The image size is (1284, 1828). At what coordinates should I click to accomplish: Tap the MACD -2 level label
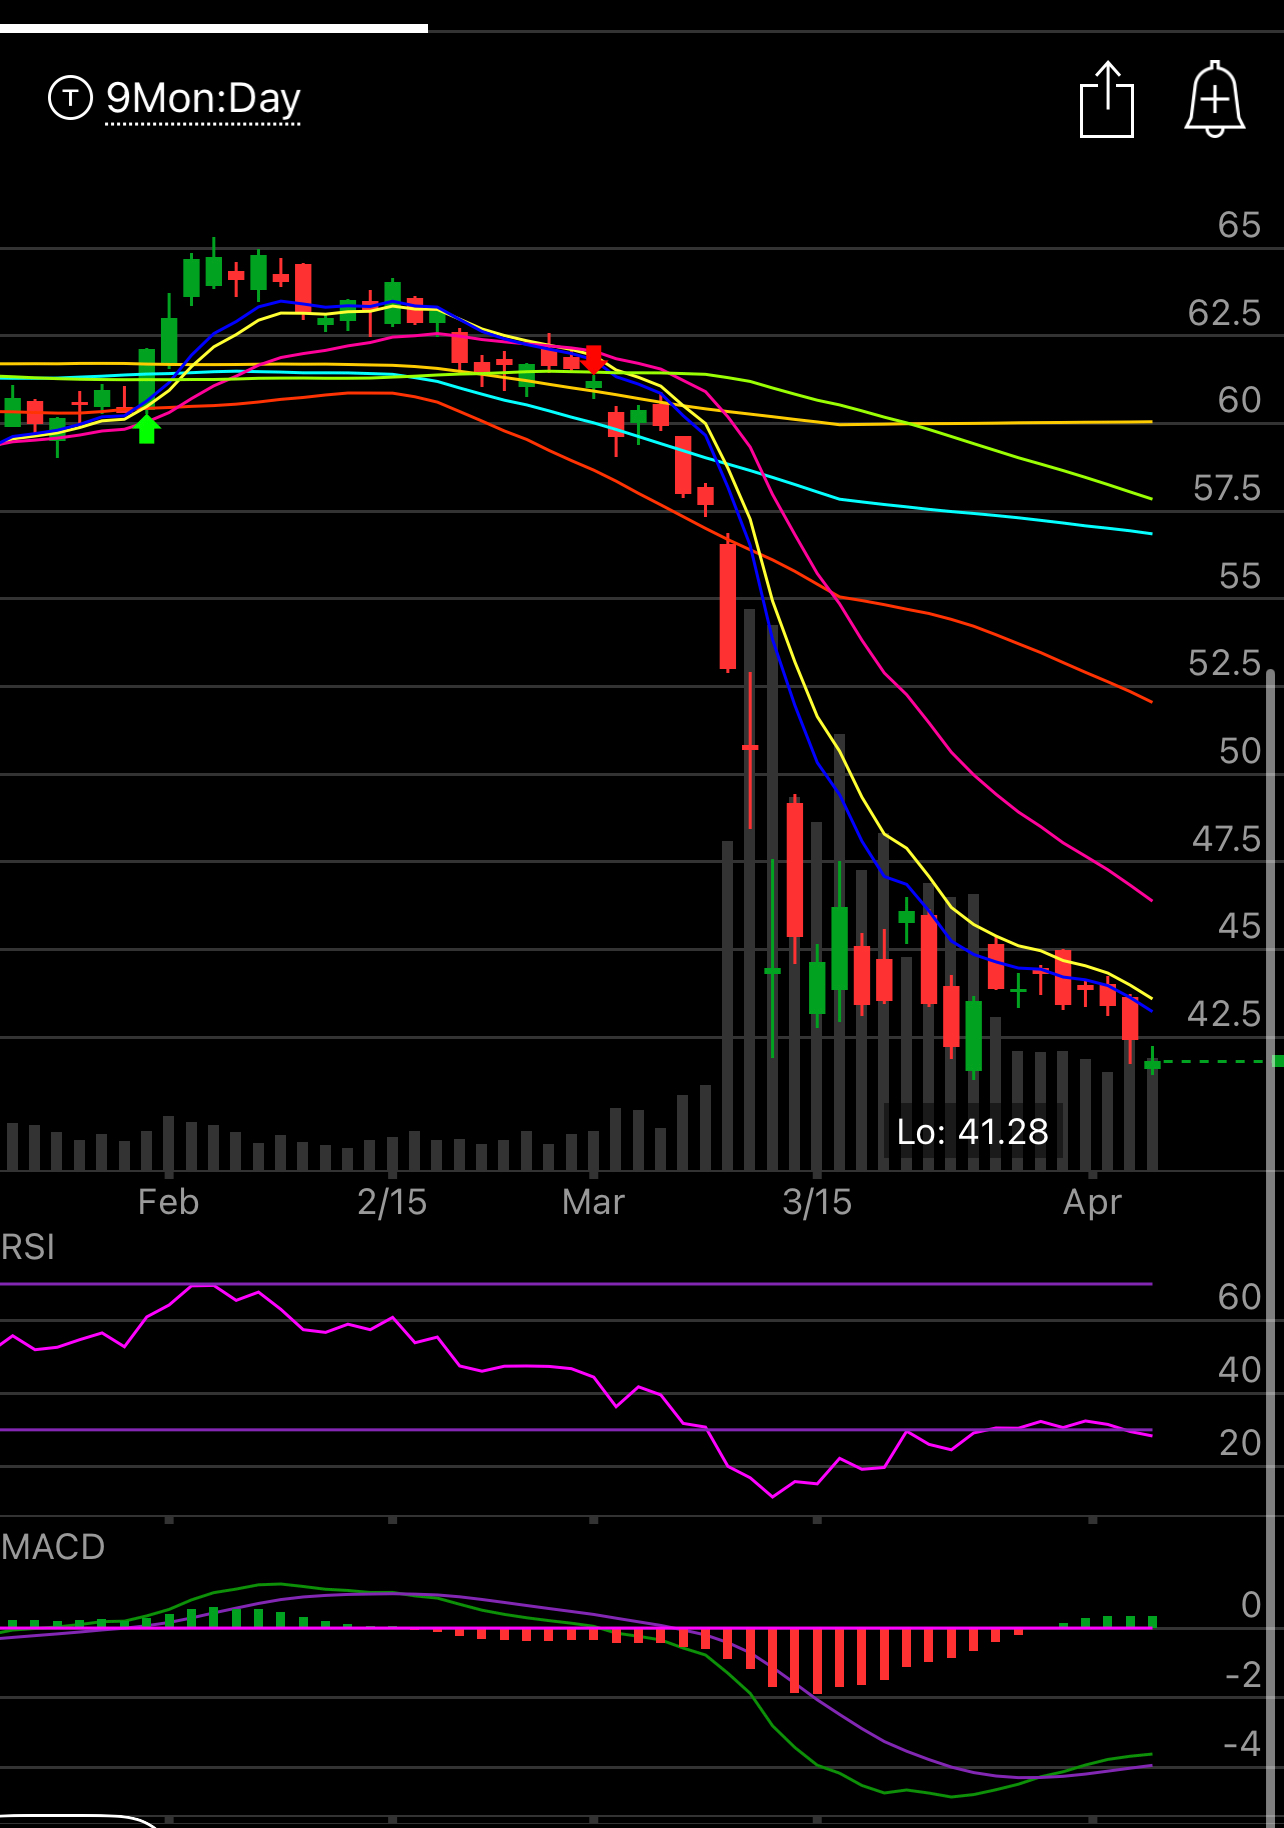click(1242, 1674)
